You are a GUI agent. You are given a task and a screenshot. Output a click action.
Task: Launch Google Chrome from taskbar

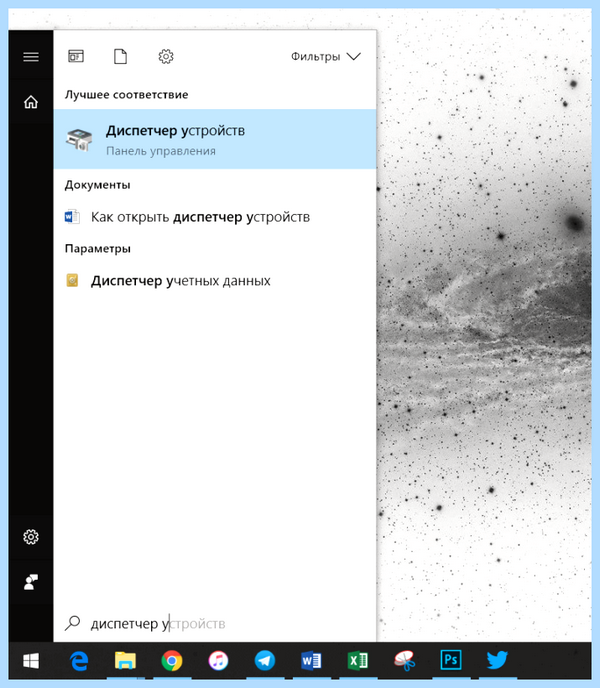pos(172,661)
